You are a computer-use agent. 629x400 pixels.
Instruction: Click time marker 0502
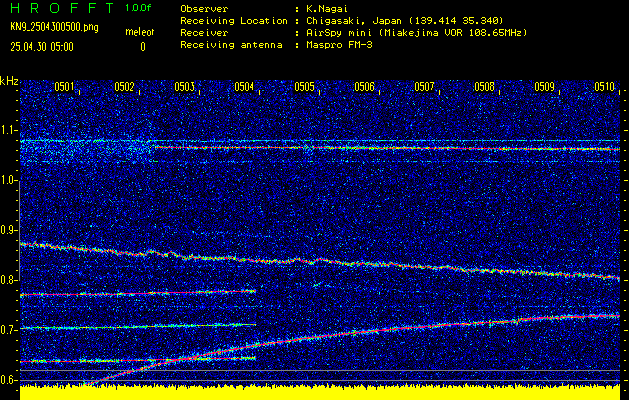pyautogui.click(x=124, y=87)
